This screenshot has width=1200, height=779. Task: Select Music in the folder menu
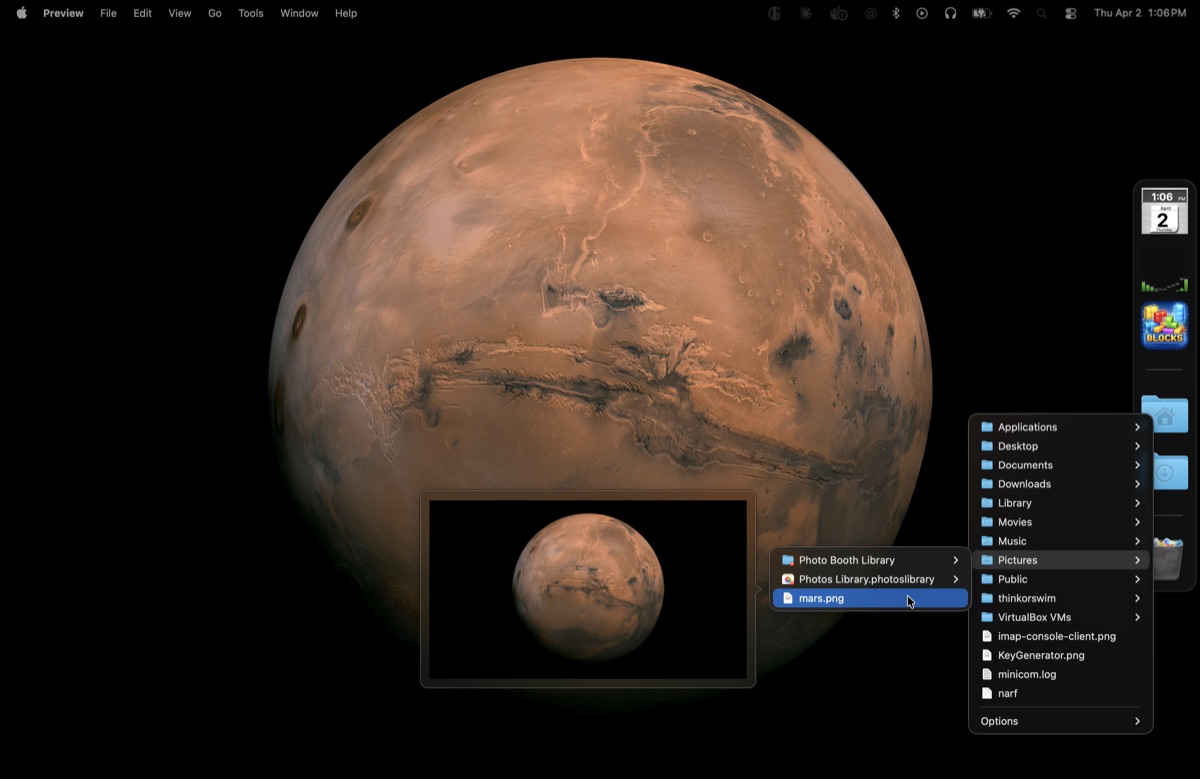click(x=1060, y=541)
